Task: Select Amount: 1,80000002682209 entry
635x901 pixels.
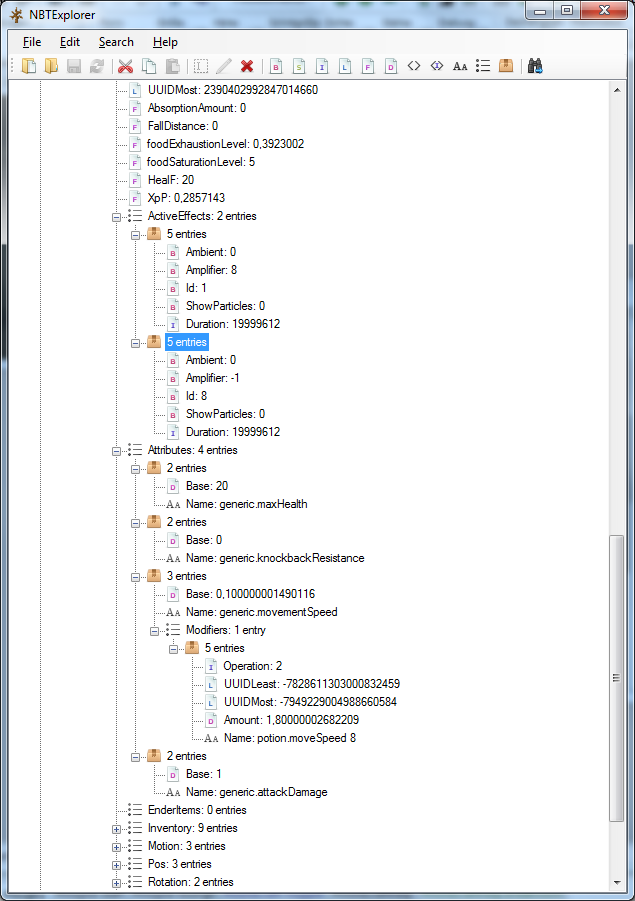Action: click(291, 720)
